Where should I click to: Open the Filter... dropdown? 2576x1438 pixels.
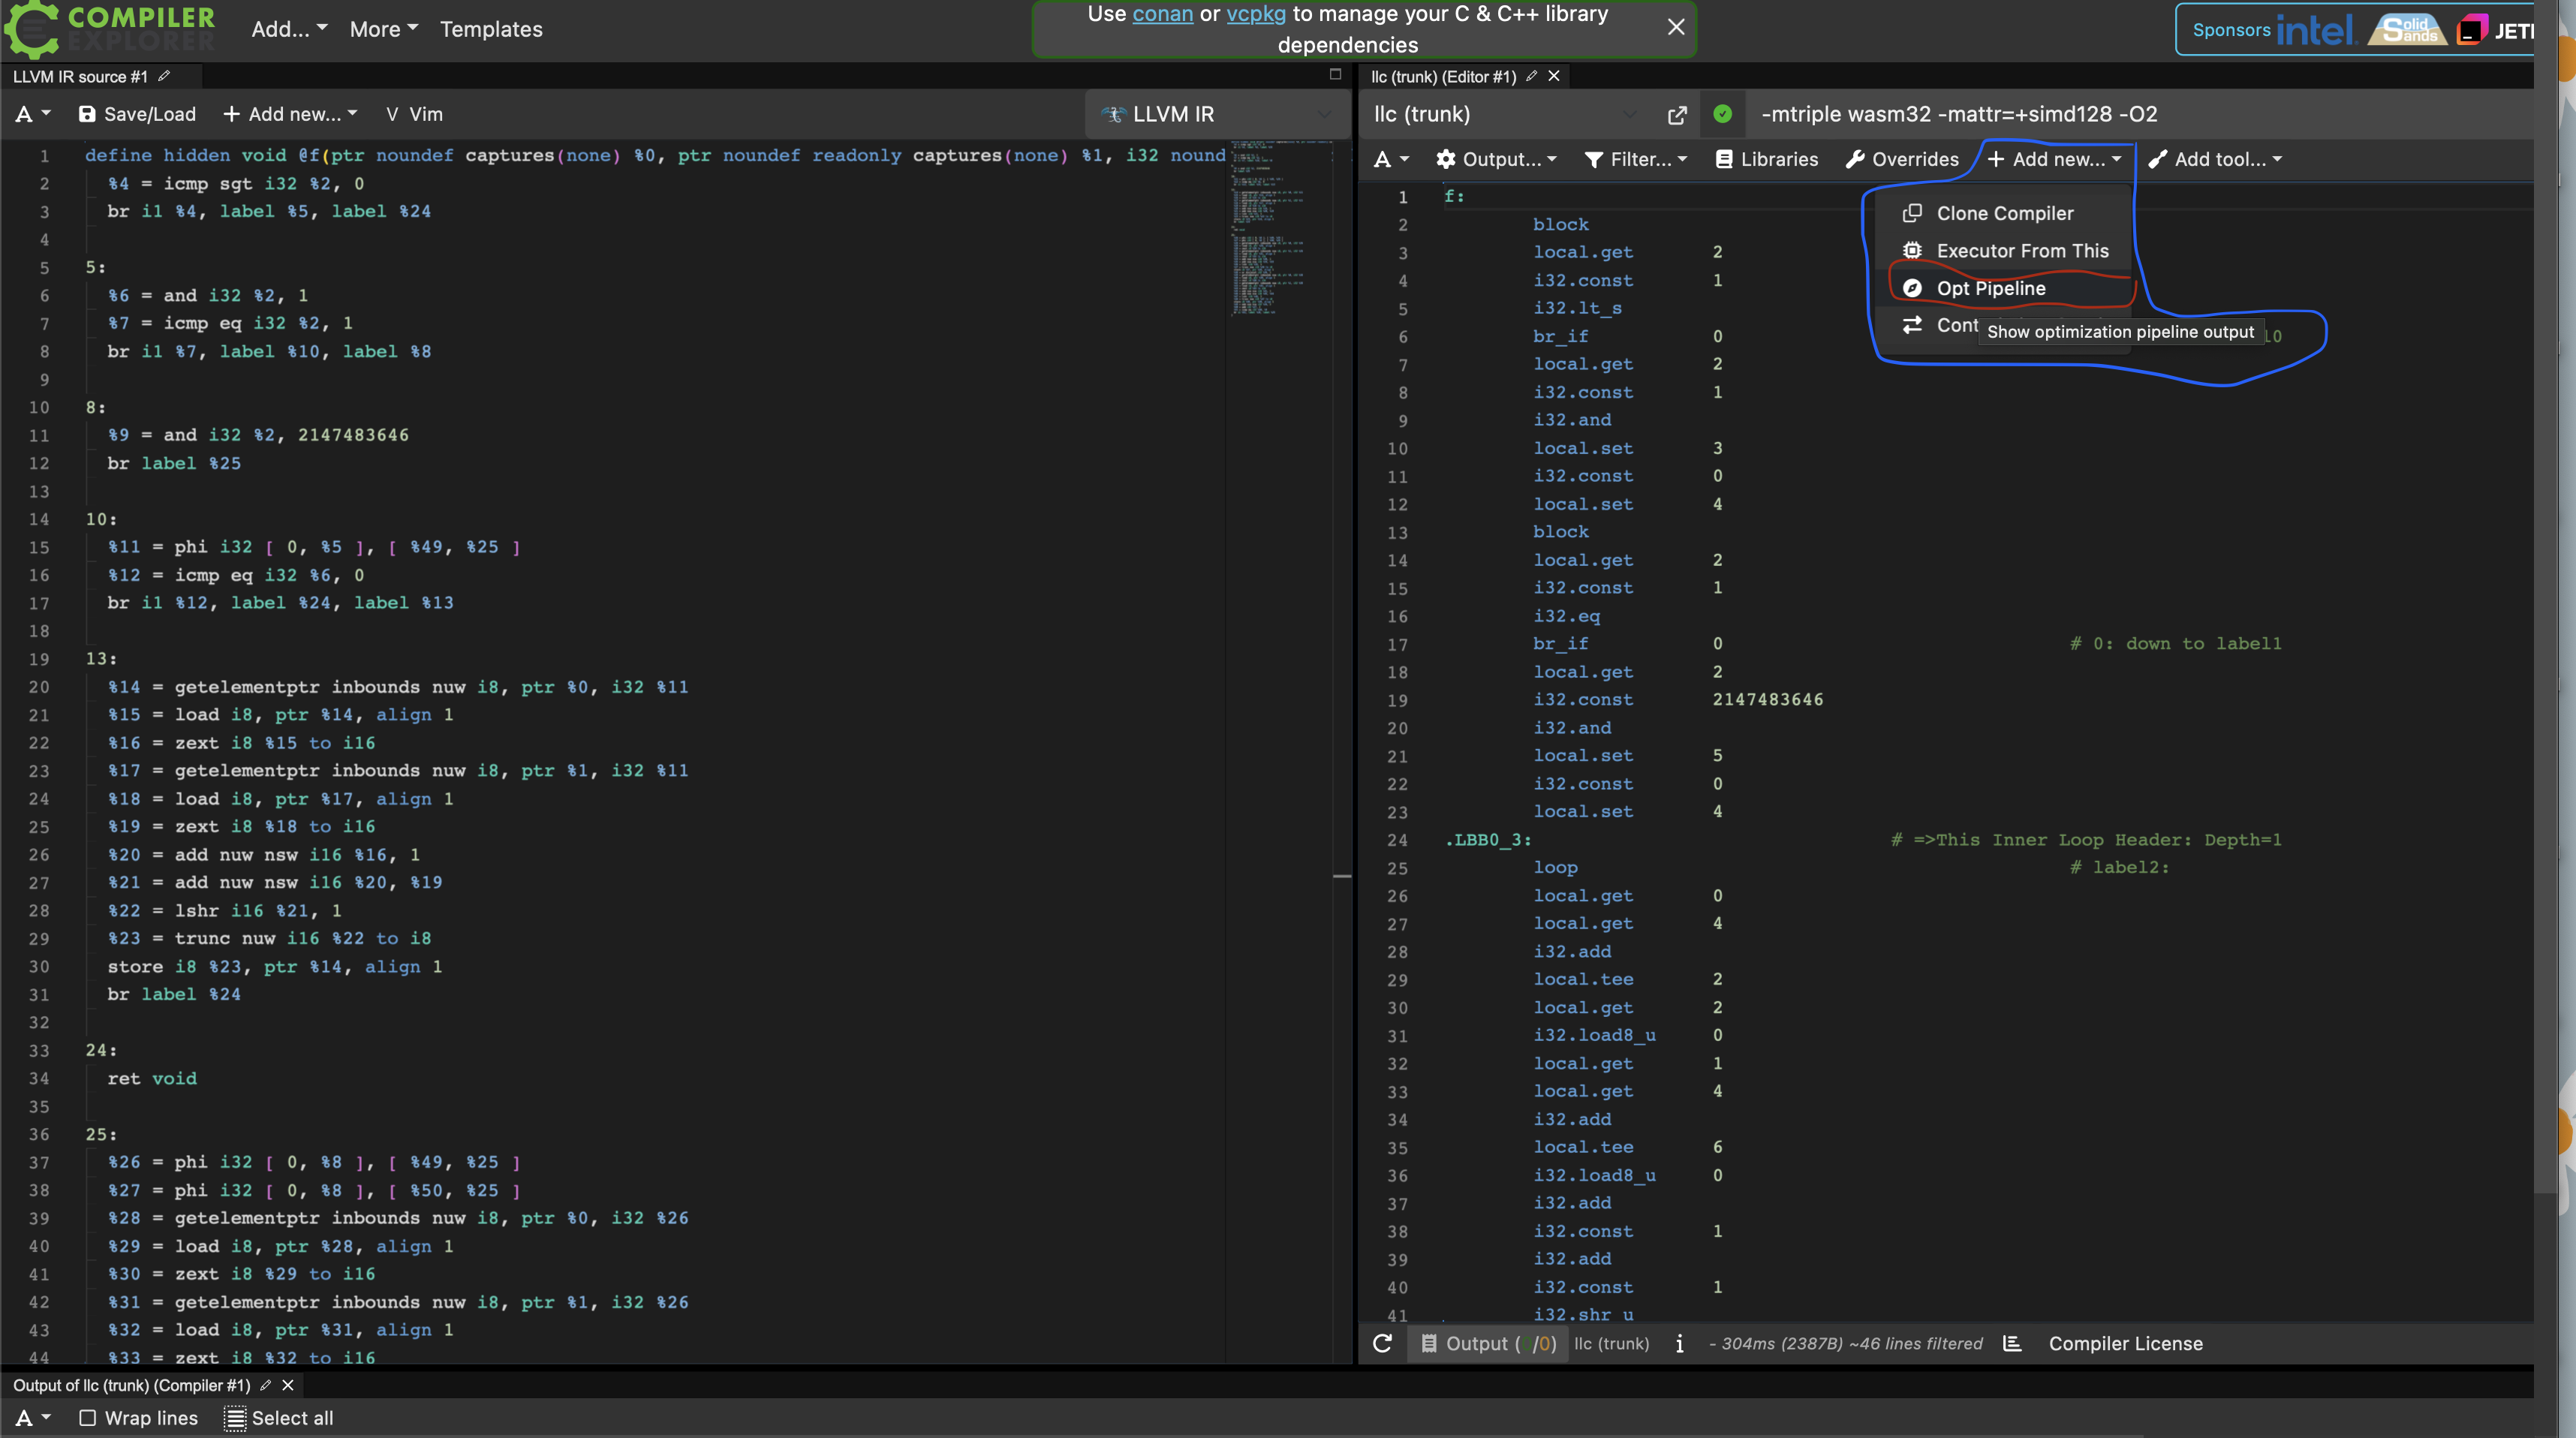point(1636,159)
